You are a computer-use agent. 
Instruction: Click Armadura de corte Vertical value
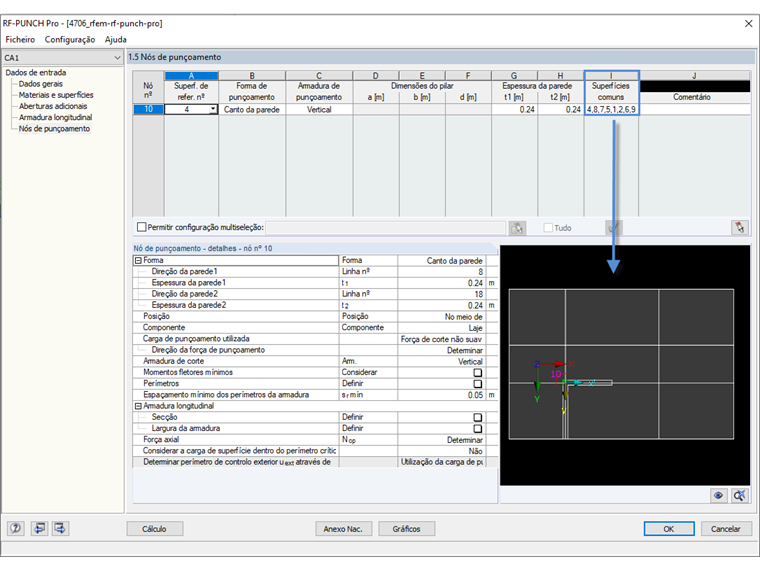pyautogui.click(x=441, y=362)
